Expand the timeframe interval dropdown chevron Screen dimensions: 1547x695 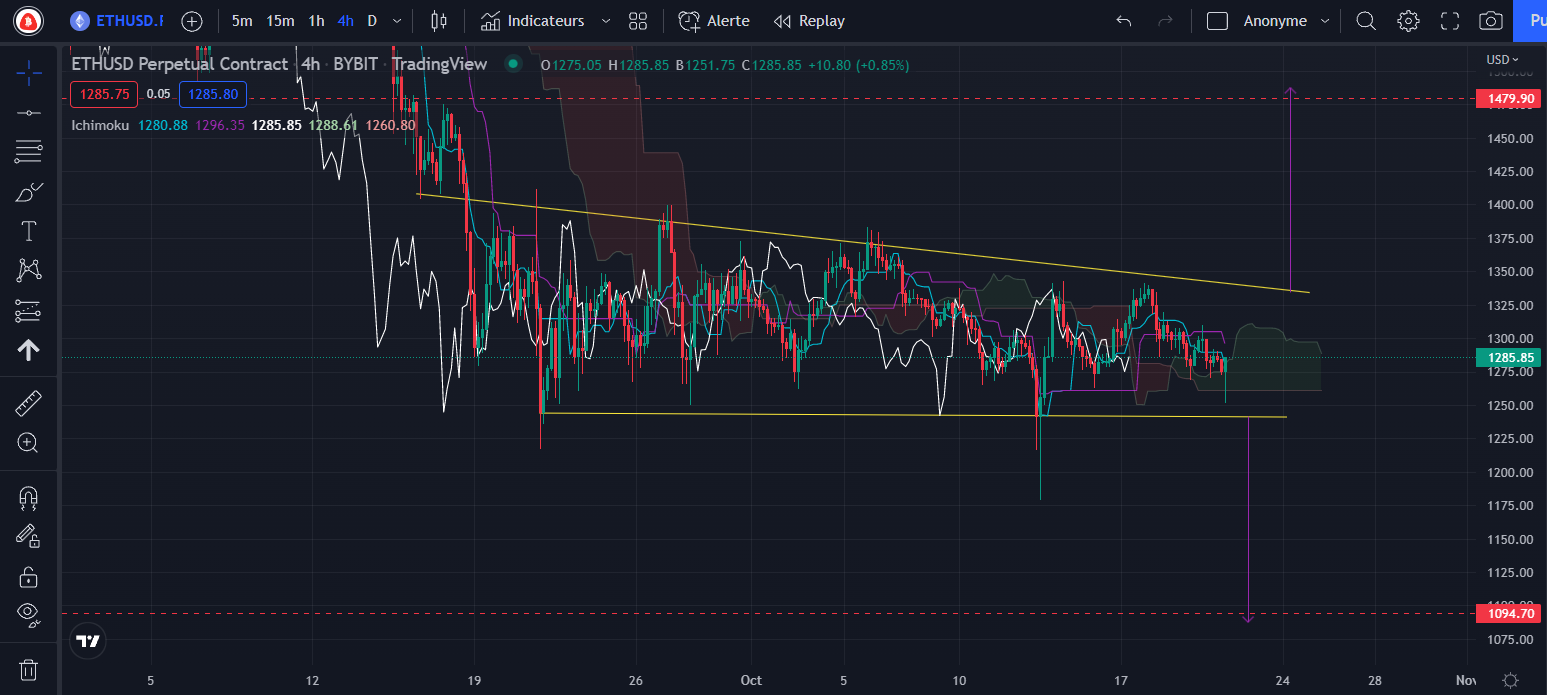398,21
